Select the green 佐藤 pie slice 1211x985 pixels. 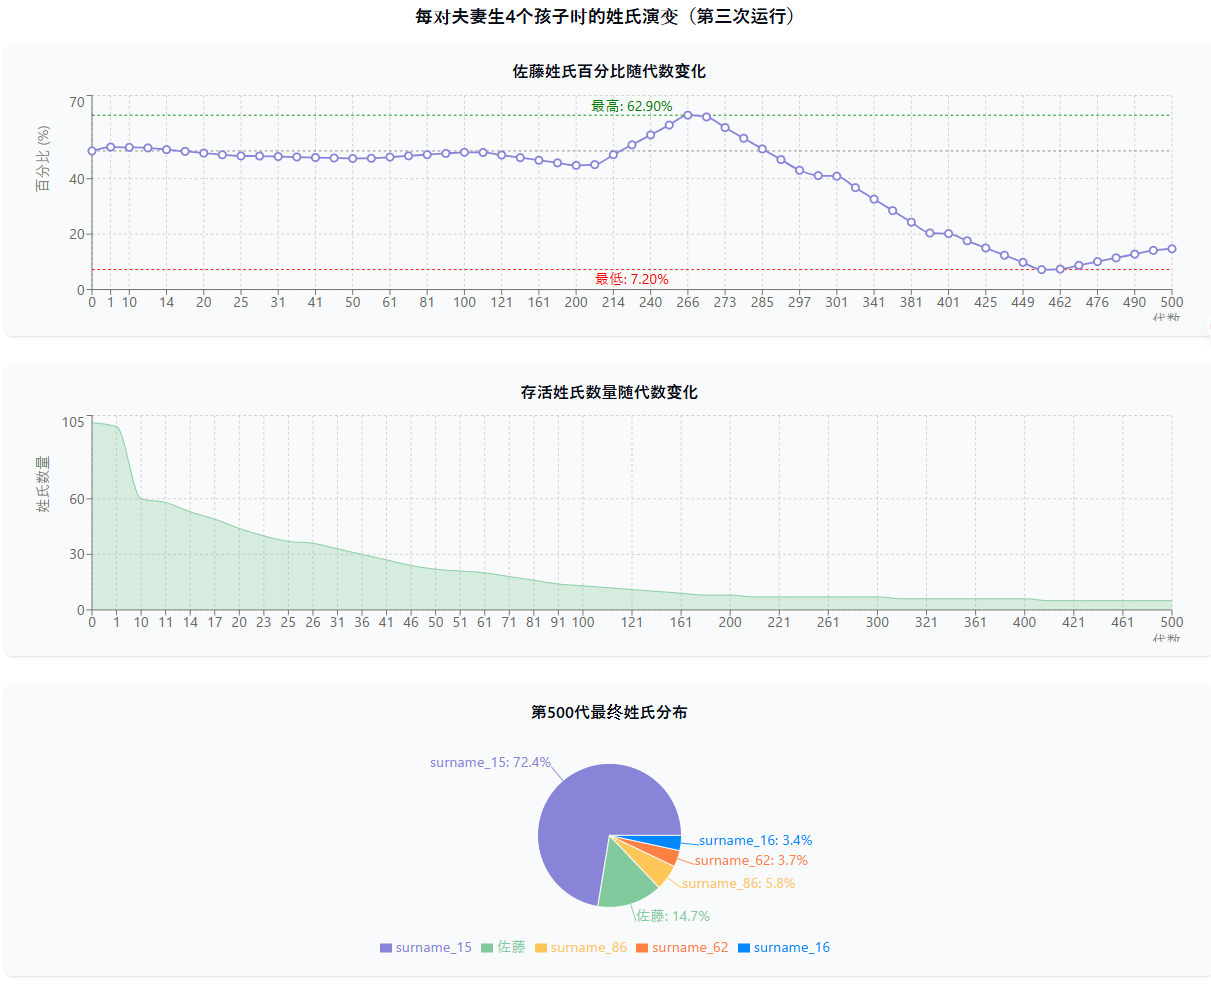[625, 883]
